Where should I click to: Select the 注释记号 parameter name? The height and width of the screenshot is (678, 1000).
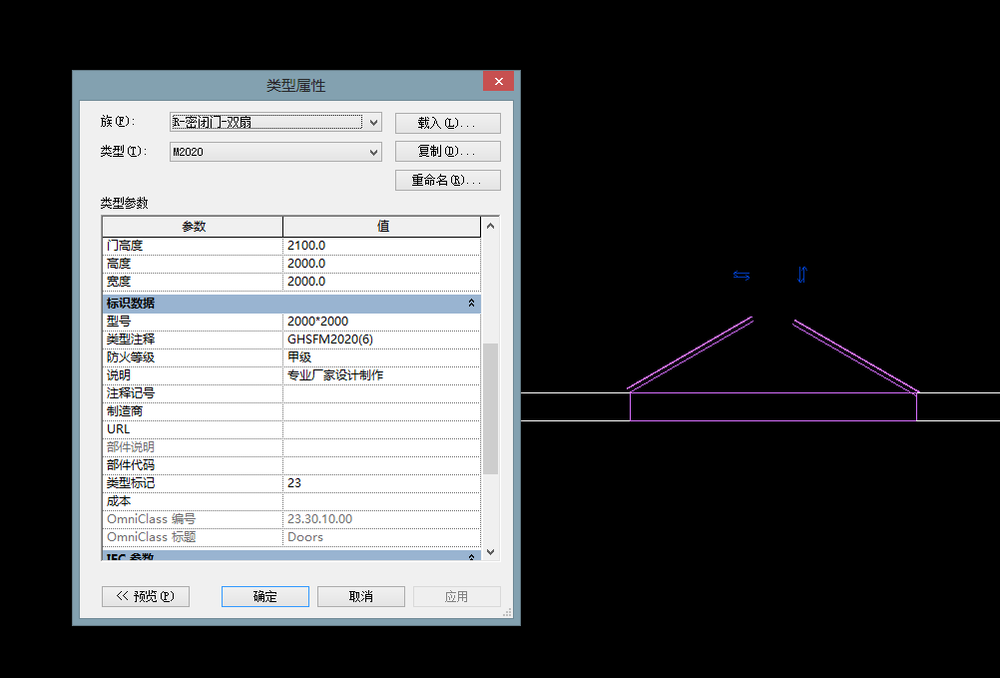193,394
